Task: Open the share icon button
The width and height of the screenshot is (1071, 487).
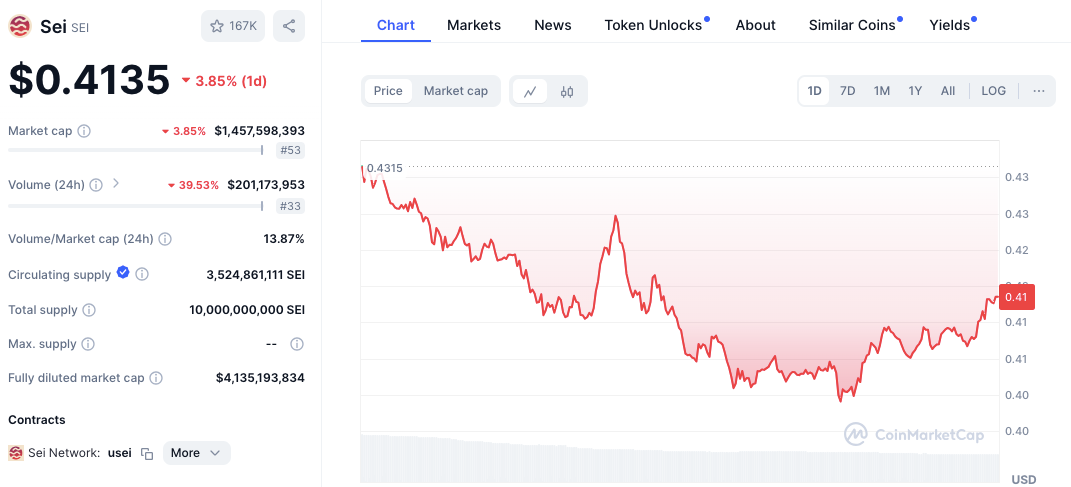Action: click(x=289, y=26)
